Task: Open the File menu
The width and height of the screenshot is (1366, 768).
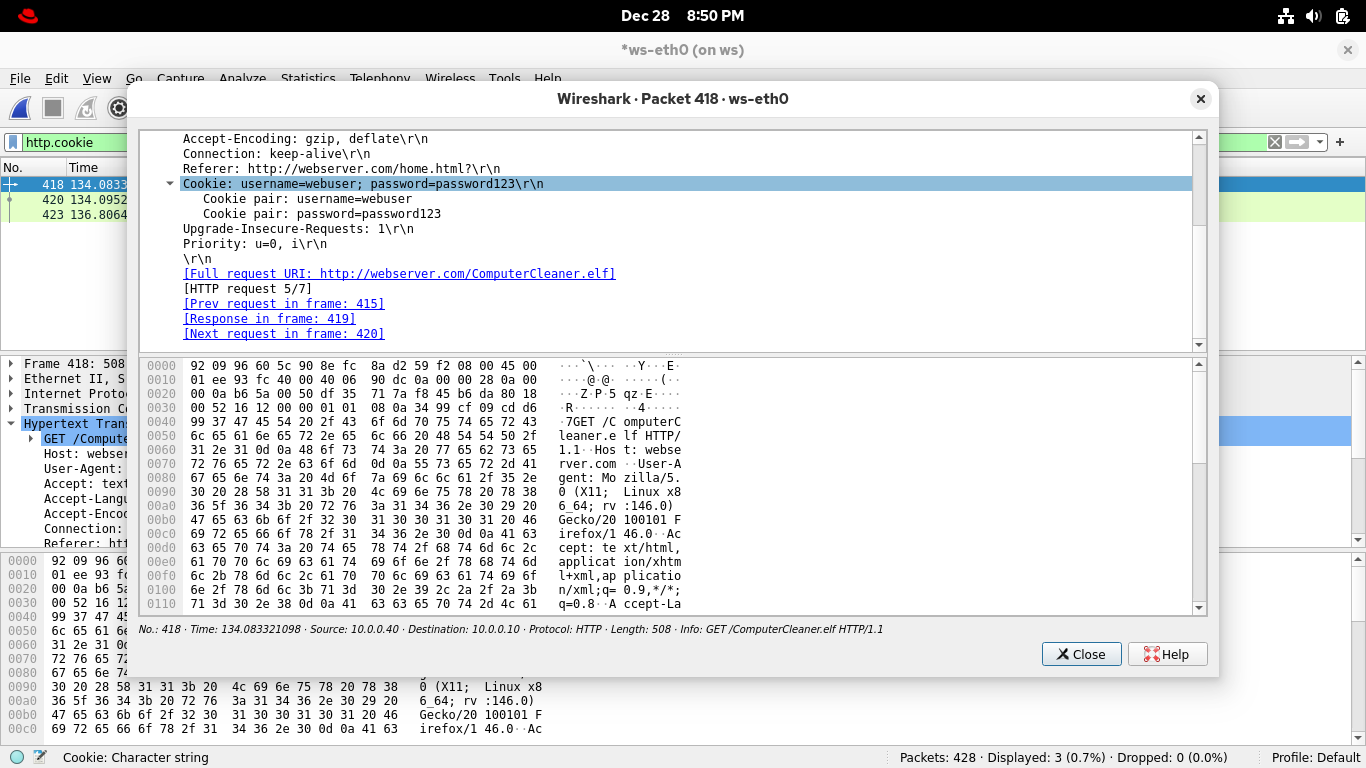Action: coord(20,78)
